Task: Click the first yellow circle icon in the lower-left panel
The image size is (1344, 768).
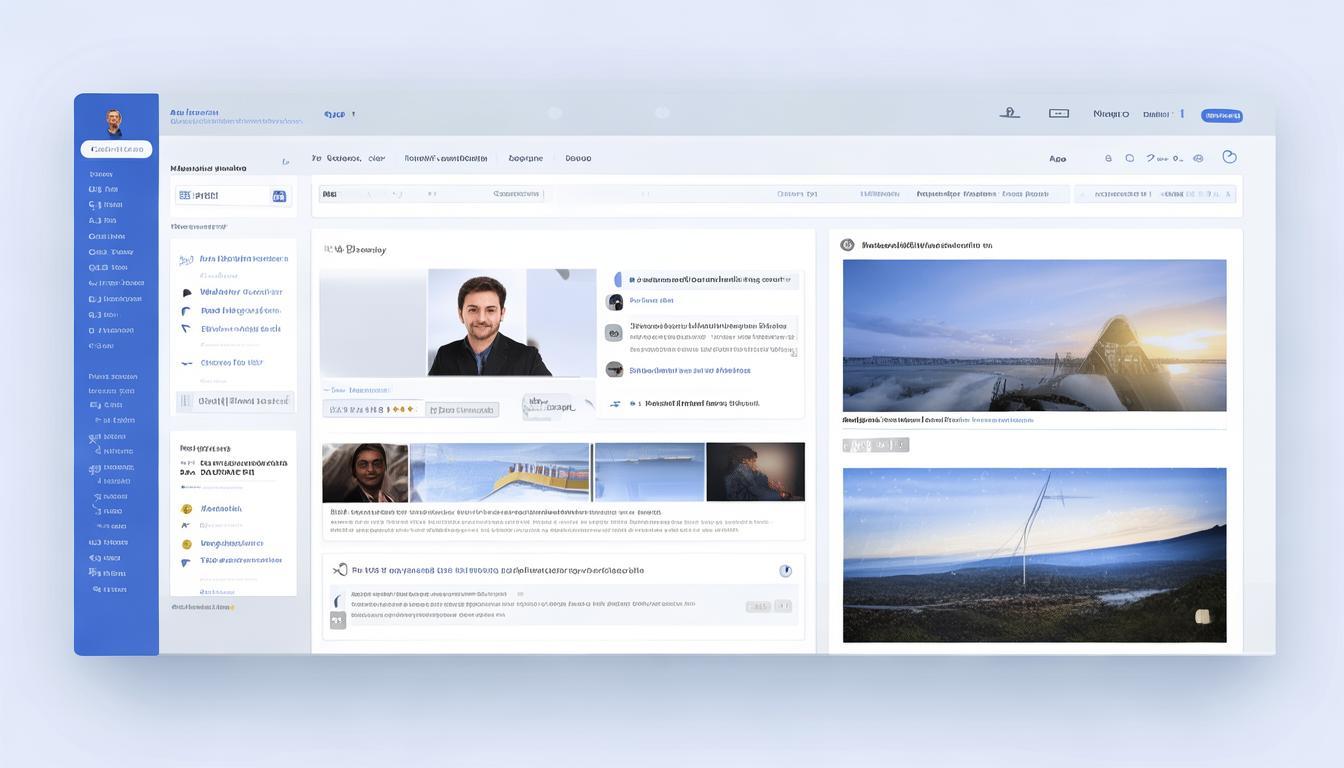Action: pos(186,509)
